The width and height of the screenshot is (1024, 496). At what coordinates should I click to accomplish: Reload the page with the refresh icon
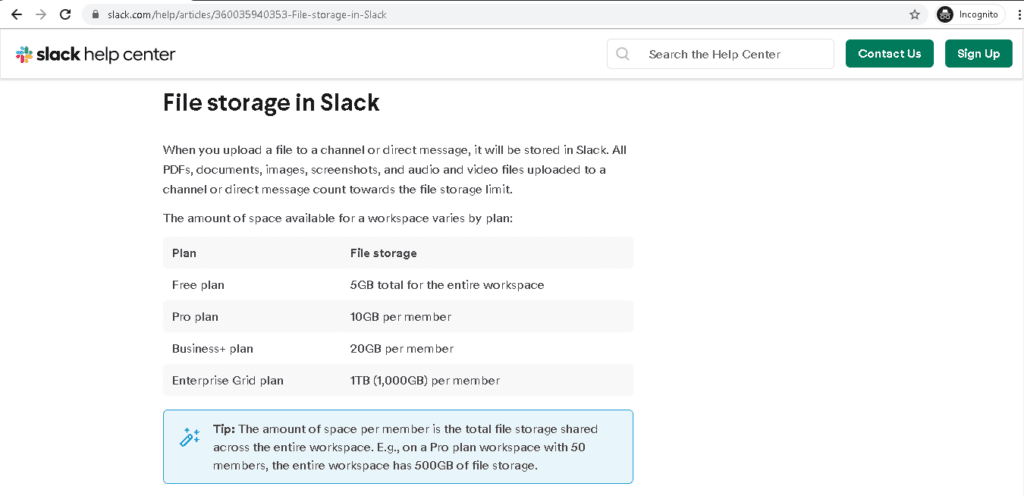coord(65,14)
